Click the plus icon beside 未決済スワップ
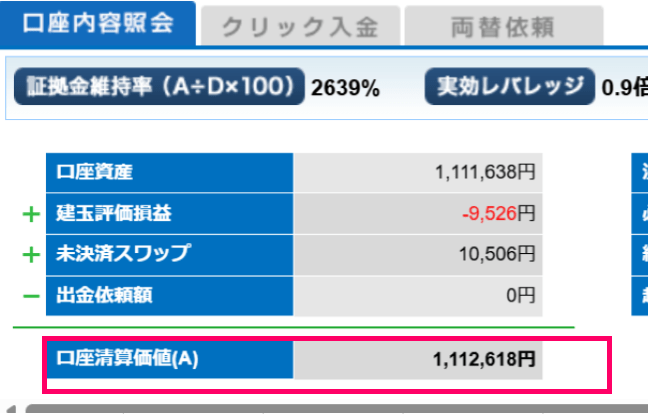The height and width of the screenshot is (414, 648). tap(31, 255)
